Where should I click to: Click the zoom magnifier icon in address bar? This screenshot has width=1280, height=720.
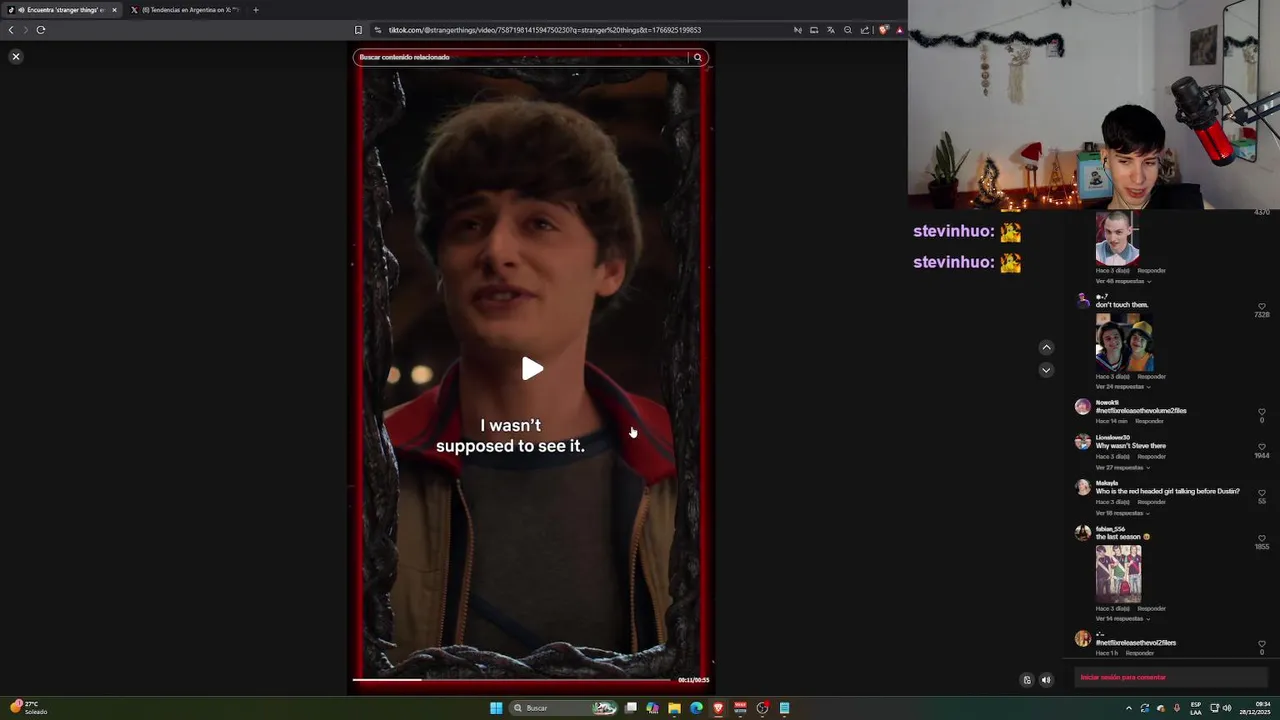click(847, 30)
